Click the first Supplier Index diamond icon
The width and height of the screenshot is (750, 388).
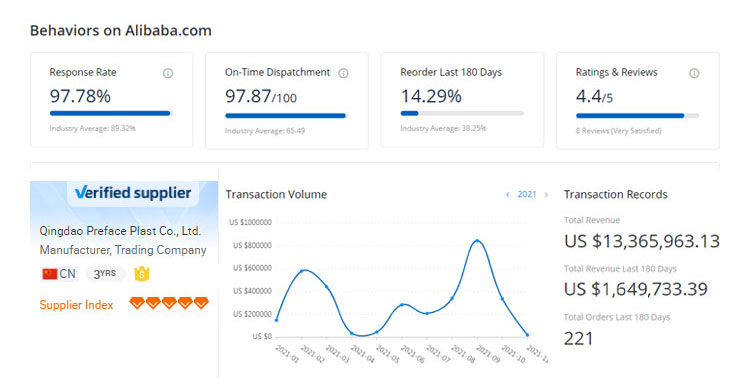point(137,303)
